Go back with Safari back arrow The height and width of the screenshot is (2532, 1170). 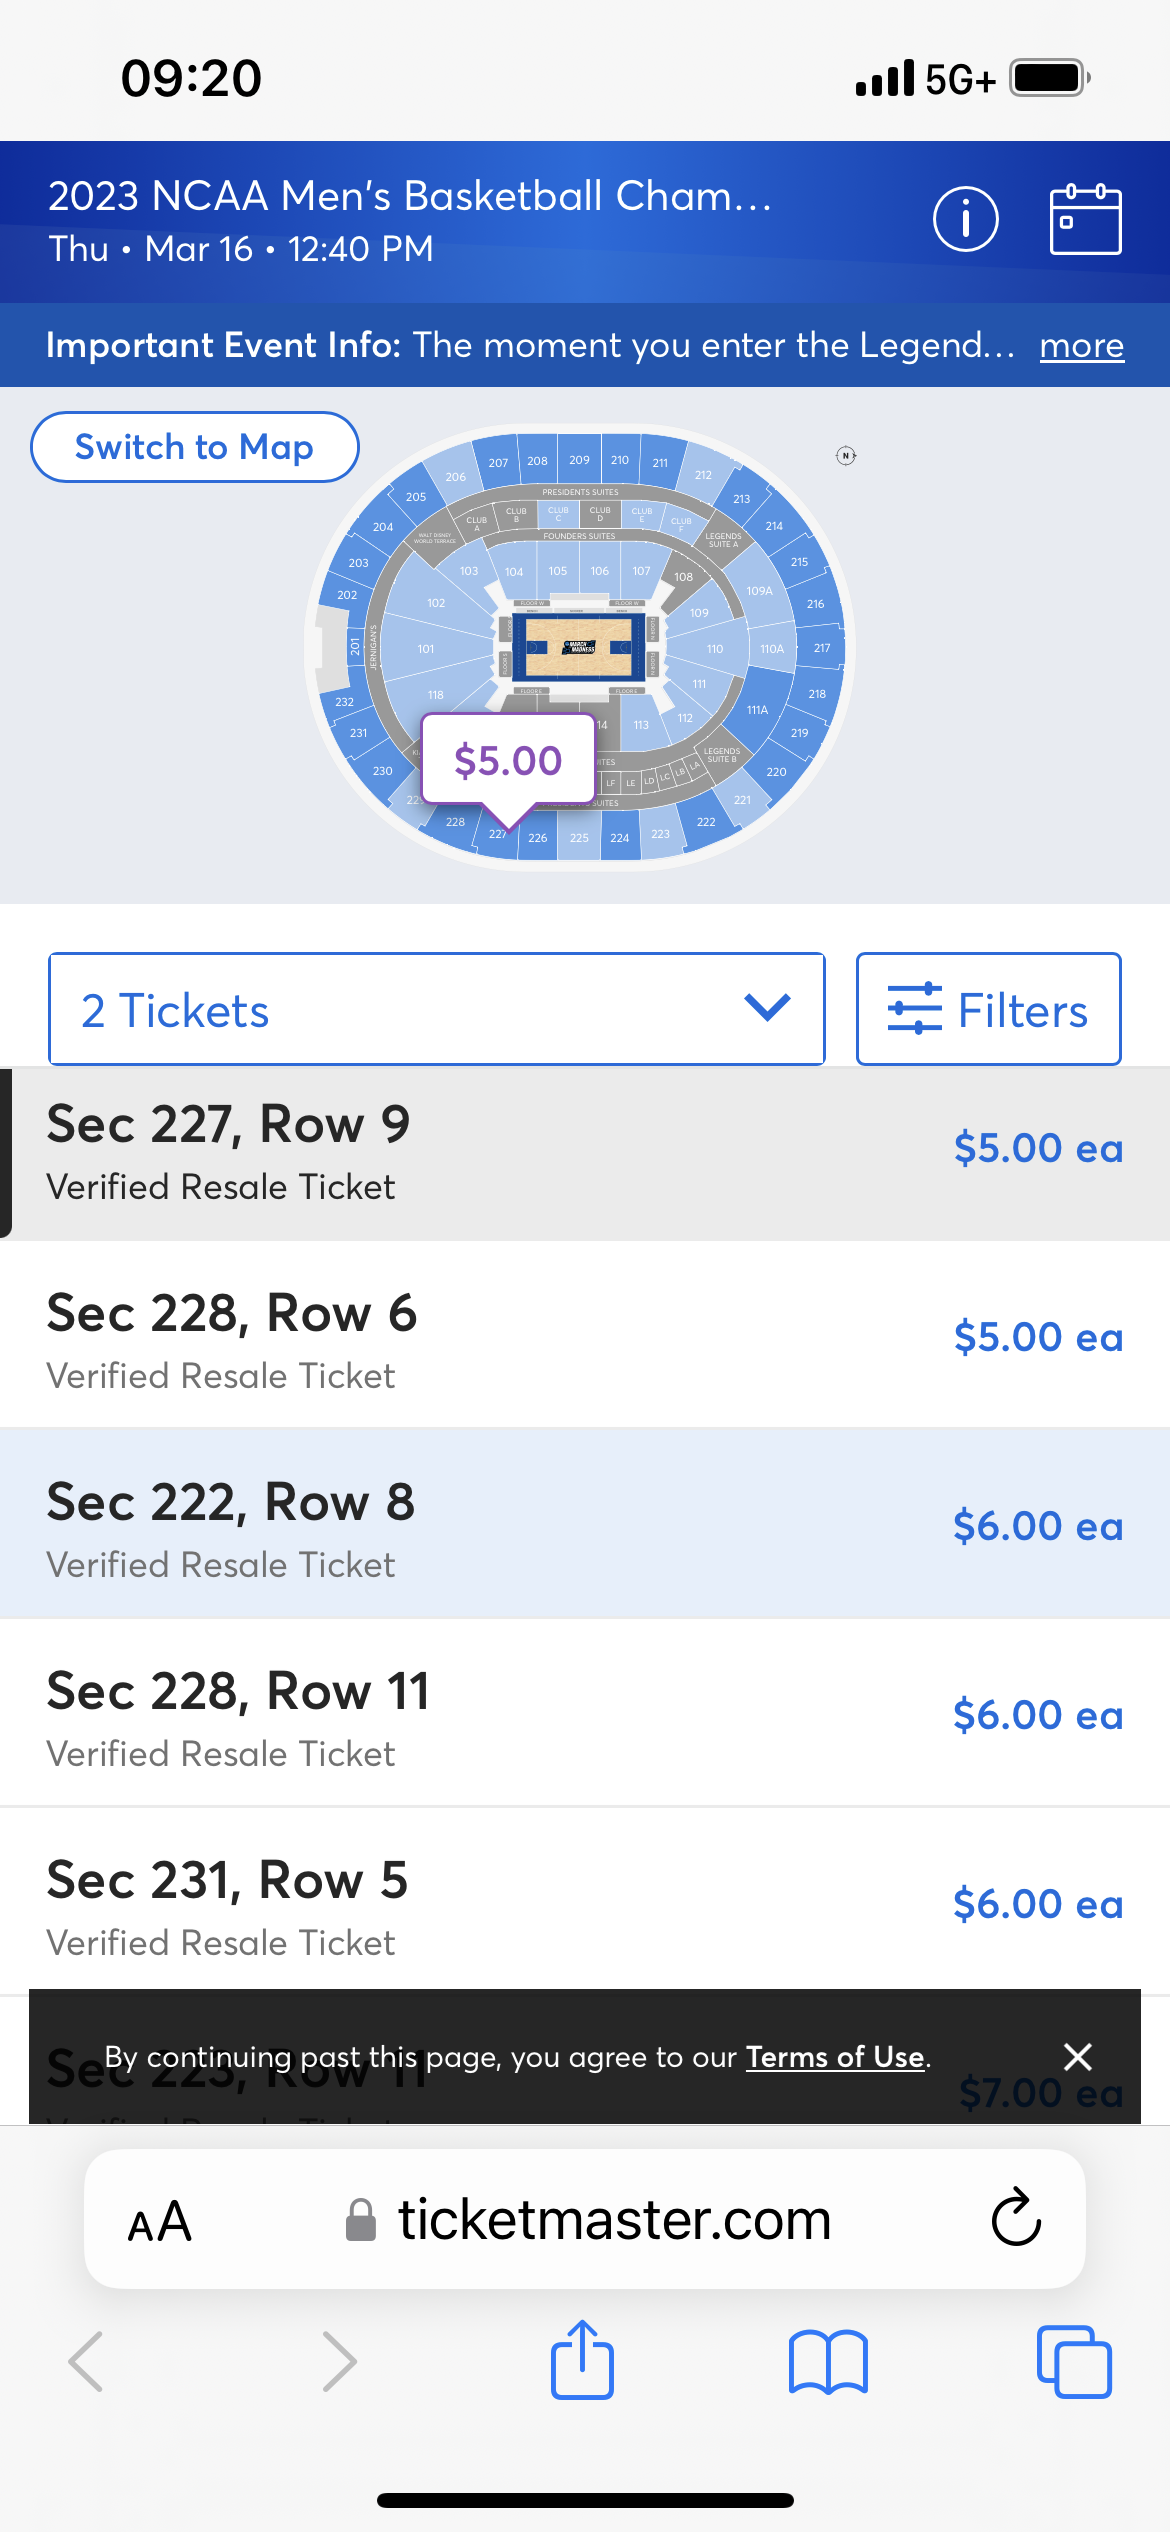point(86,2362)
